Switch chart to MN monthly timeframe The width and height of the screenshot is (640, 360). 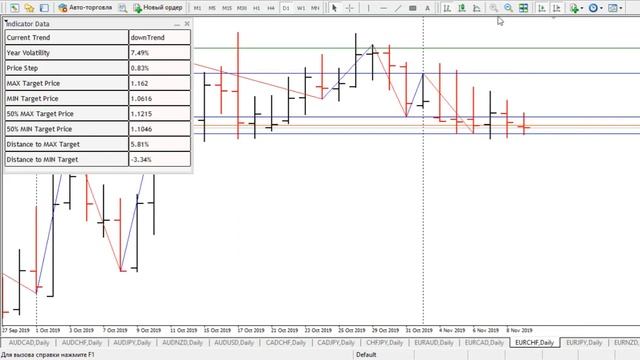tap(315, 8)
